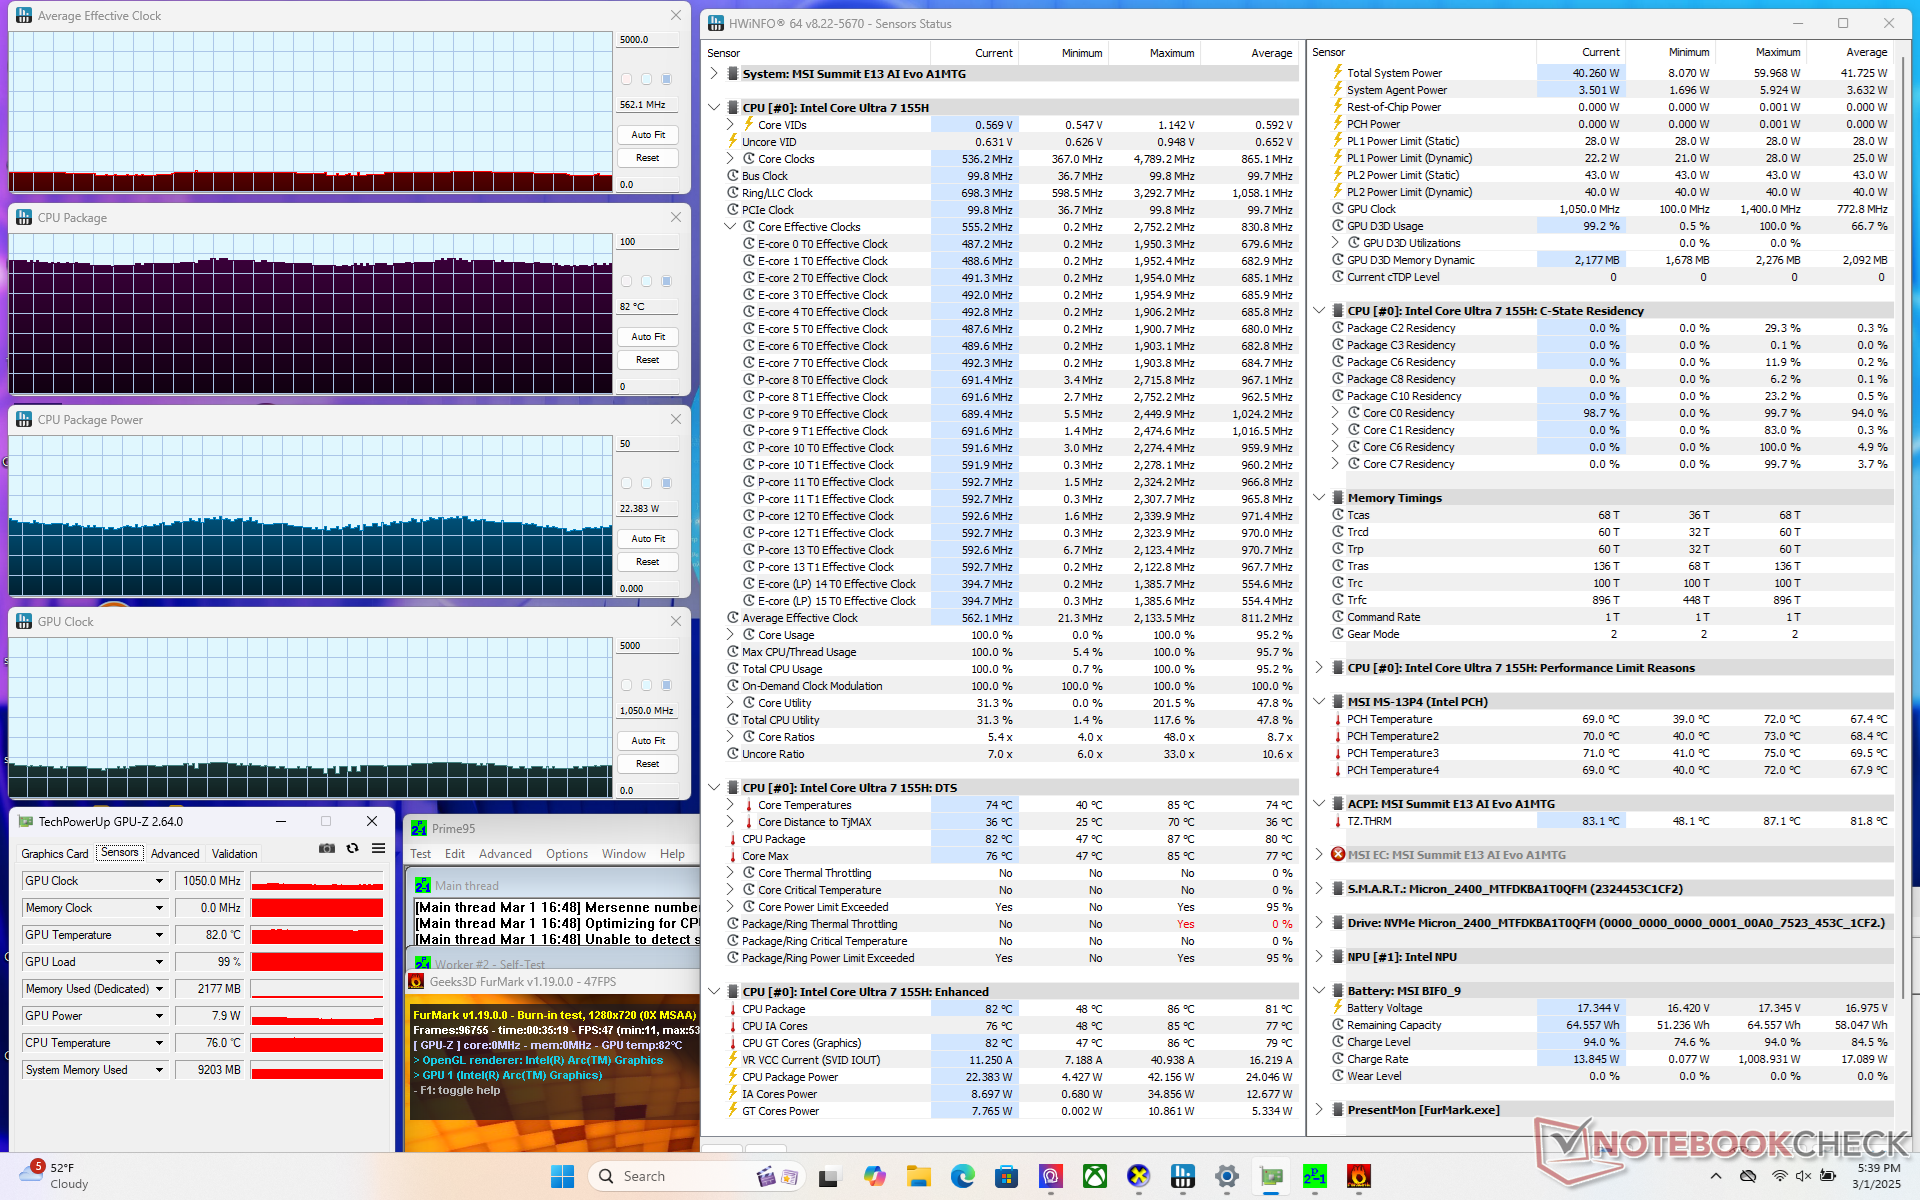Switch to GPU-Z via its taskbar icon

point(1271,1176)
